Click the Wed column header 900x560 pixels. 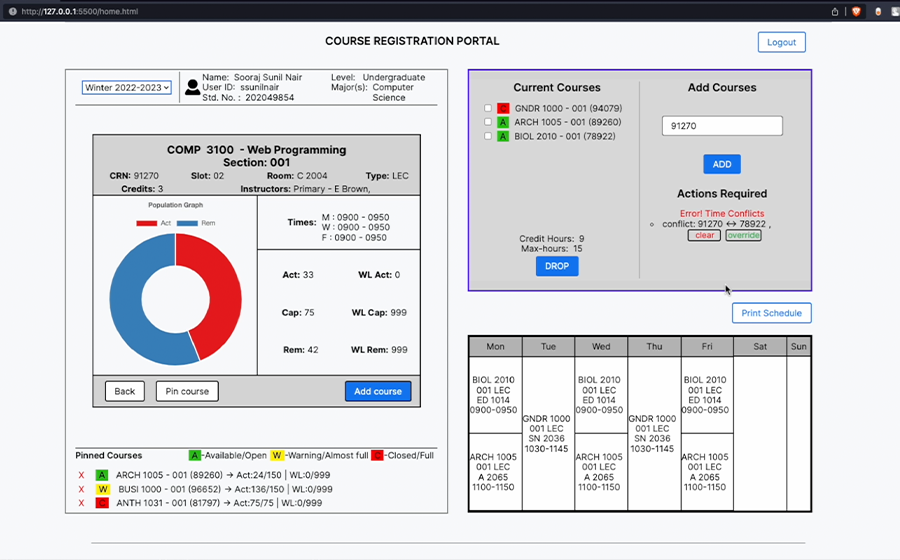(x=601, y=347)
